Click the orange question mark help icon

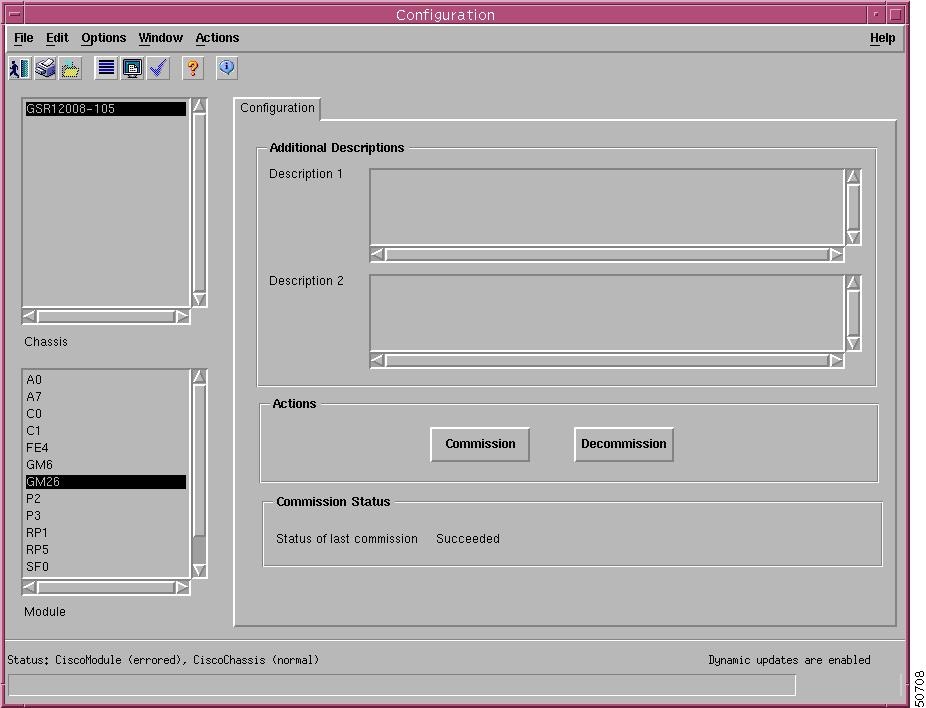193,68
